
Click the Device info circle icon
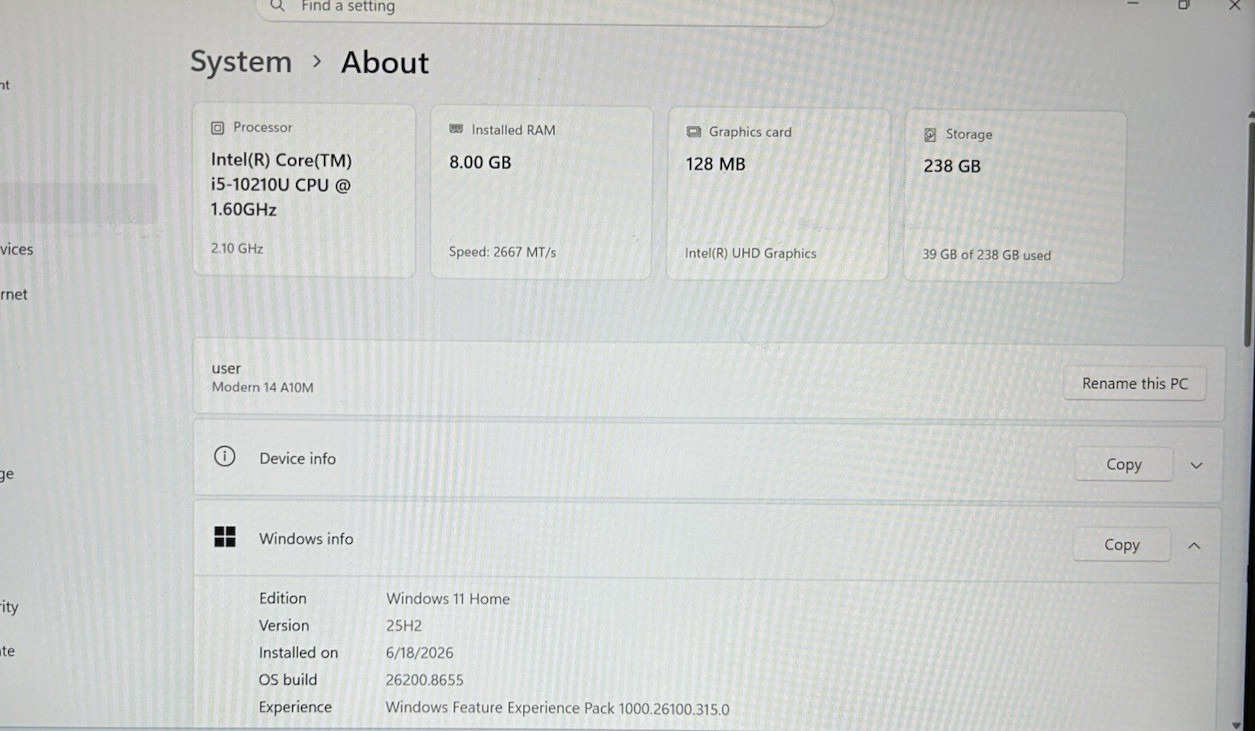click(225, 457)
